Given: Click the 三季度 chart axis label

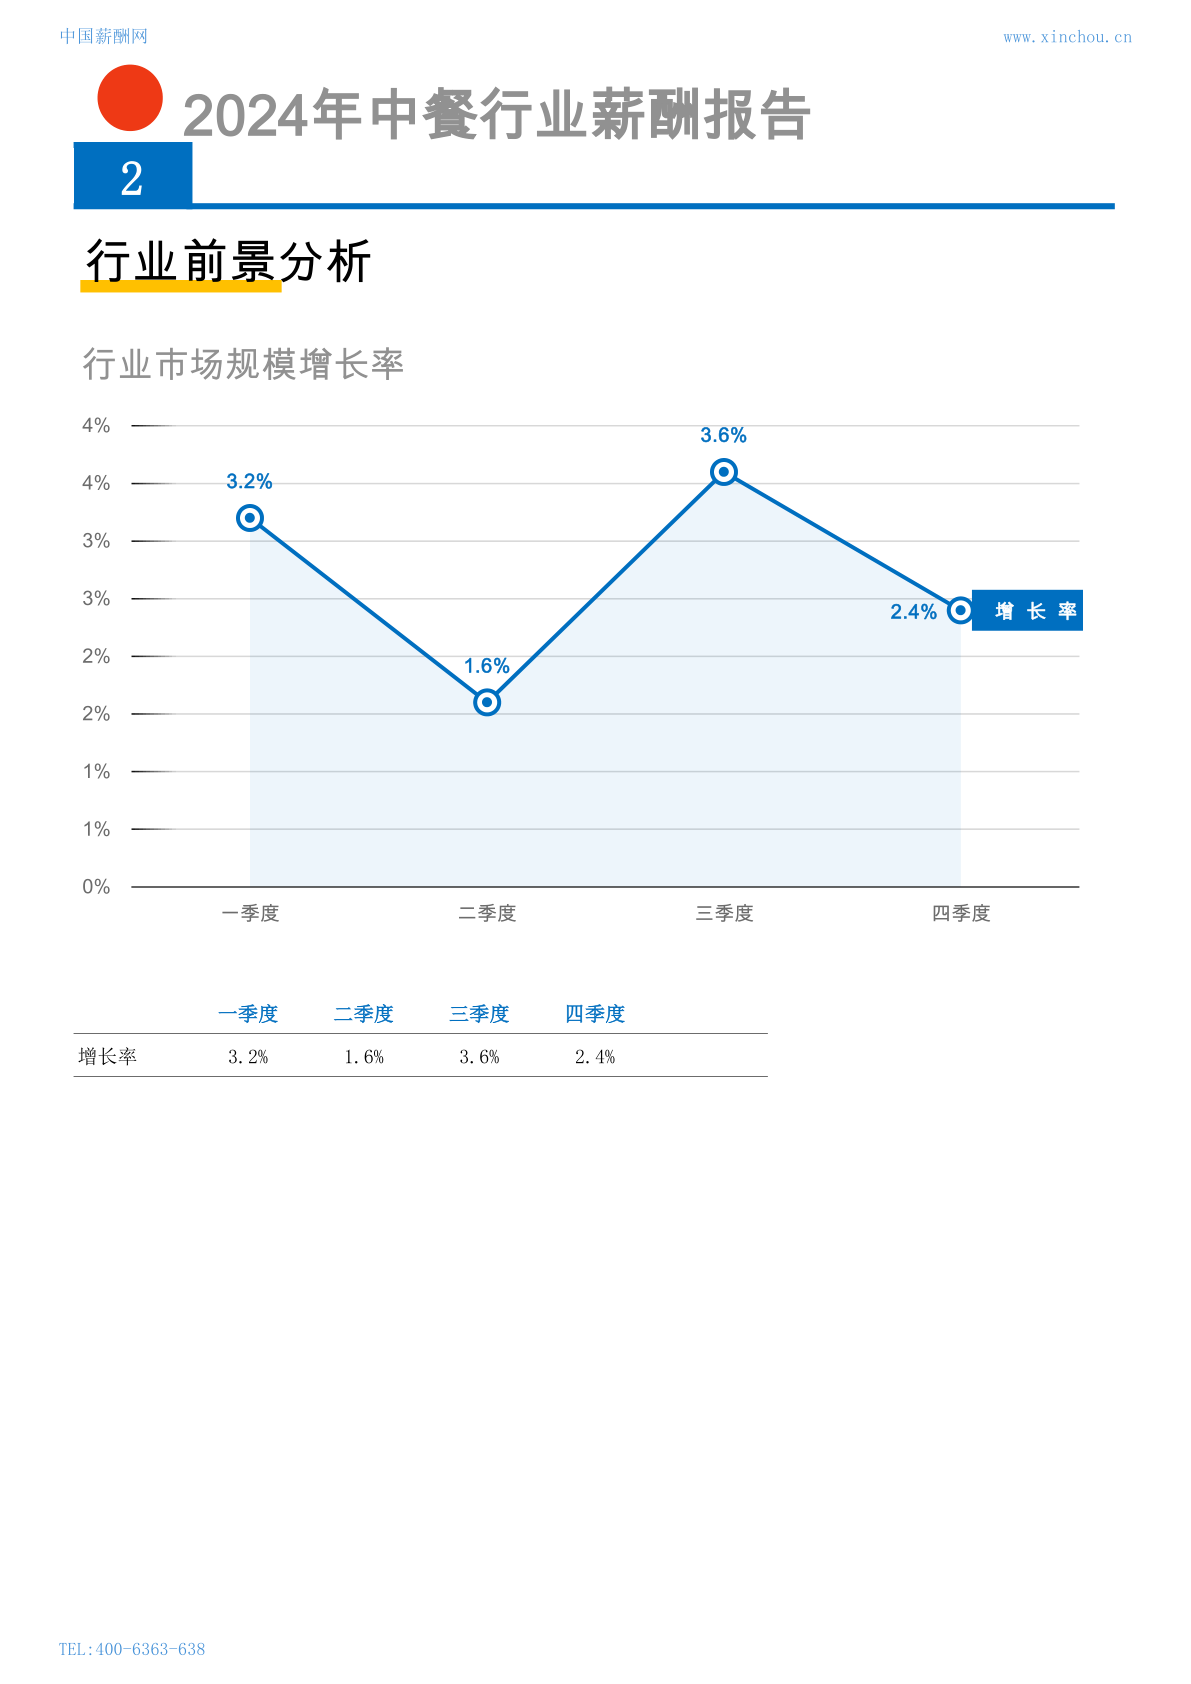Looking at the screenshot, I should tap(724, 913).
